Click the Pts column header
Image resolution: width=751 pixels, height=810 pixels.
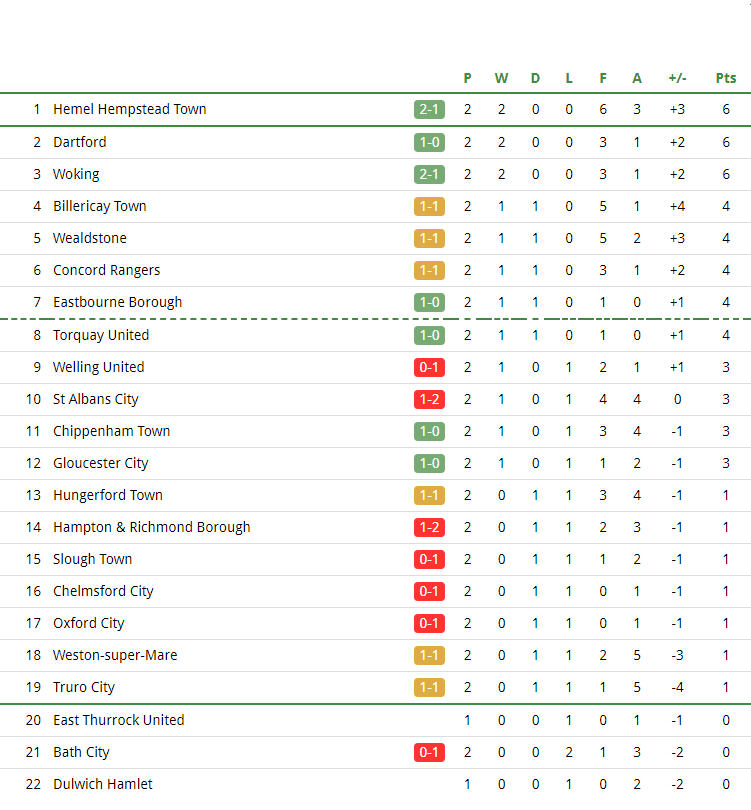coord(726,78)
